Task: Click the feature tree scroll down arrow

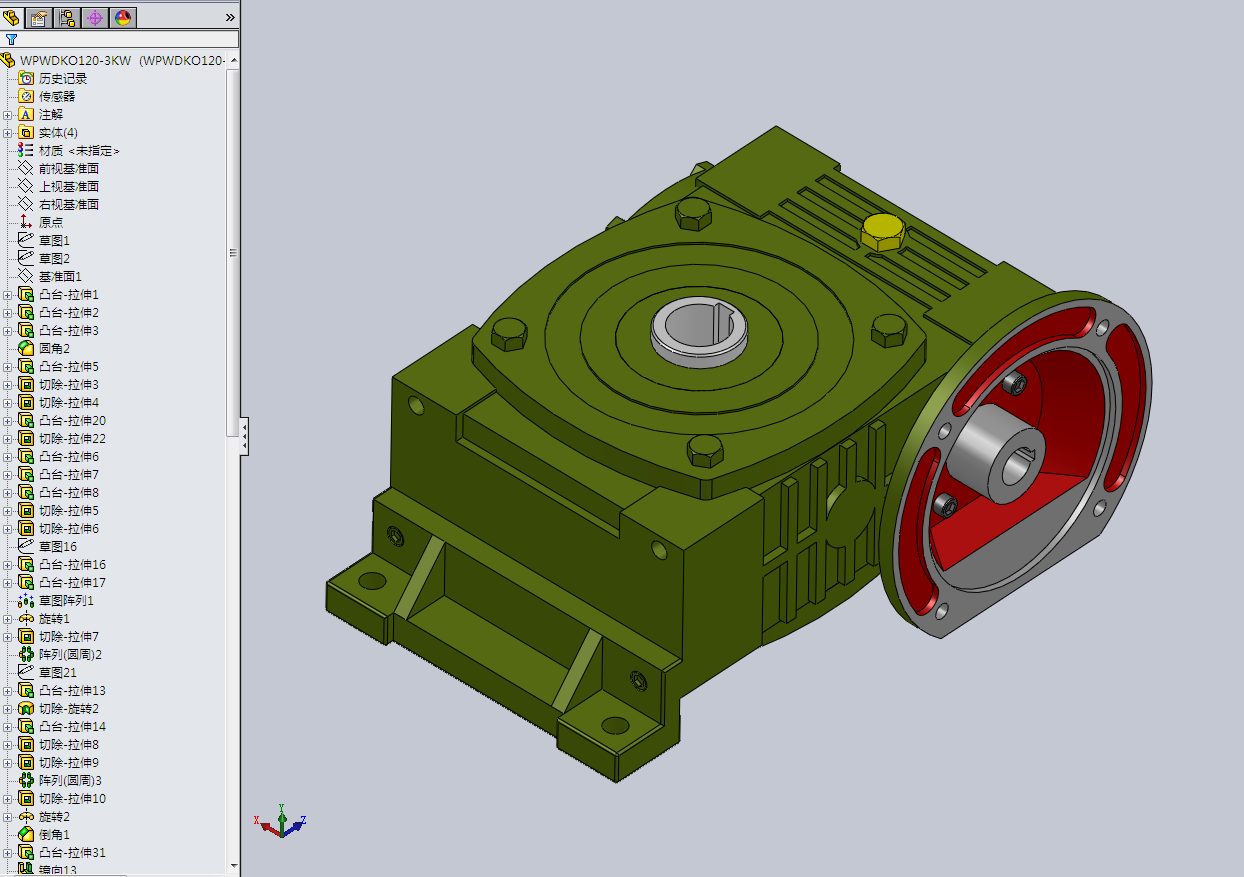Action: [234, 865]
